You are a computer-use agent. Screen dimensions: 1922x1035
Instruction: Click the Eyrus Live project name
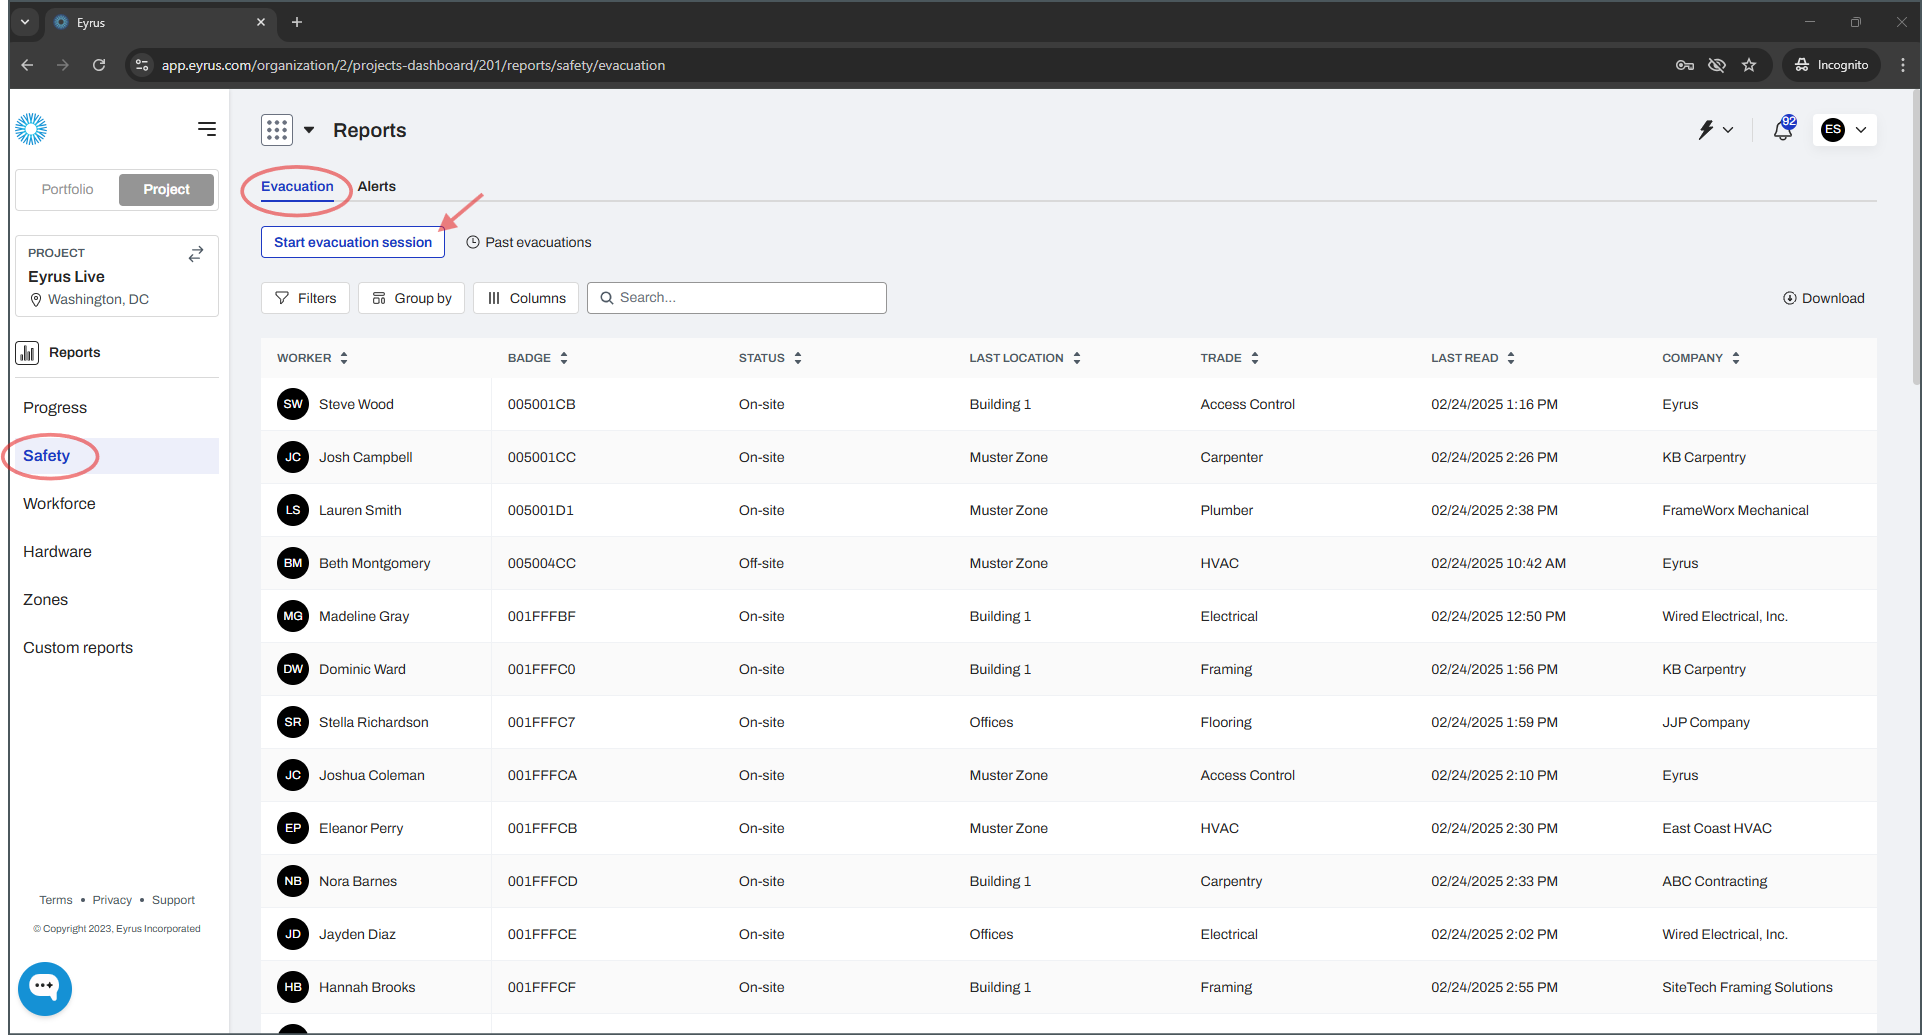point(66,277)
